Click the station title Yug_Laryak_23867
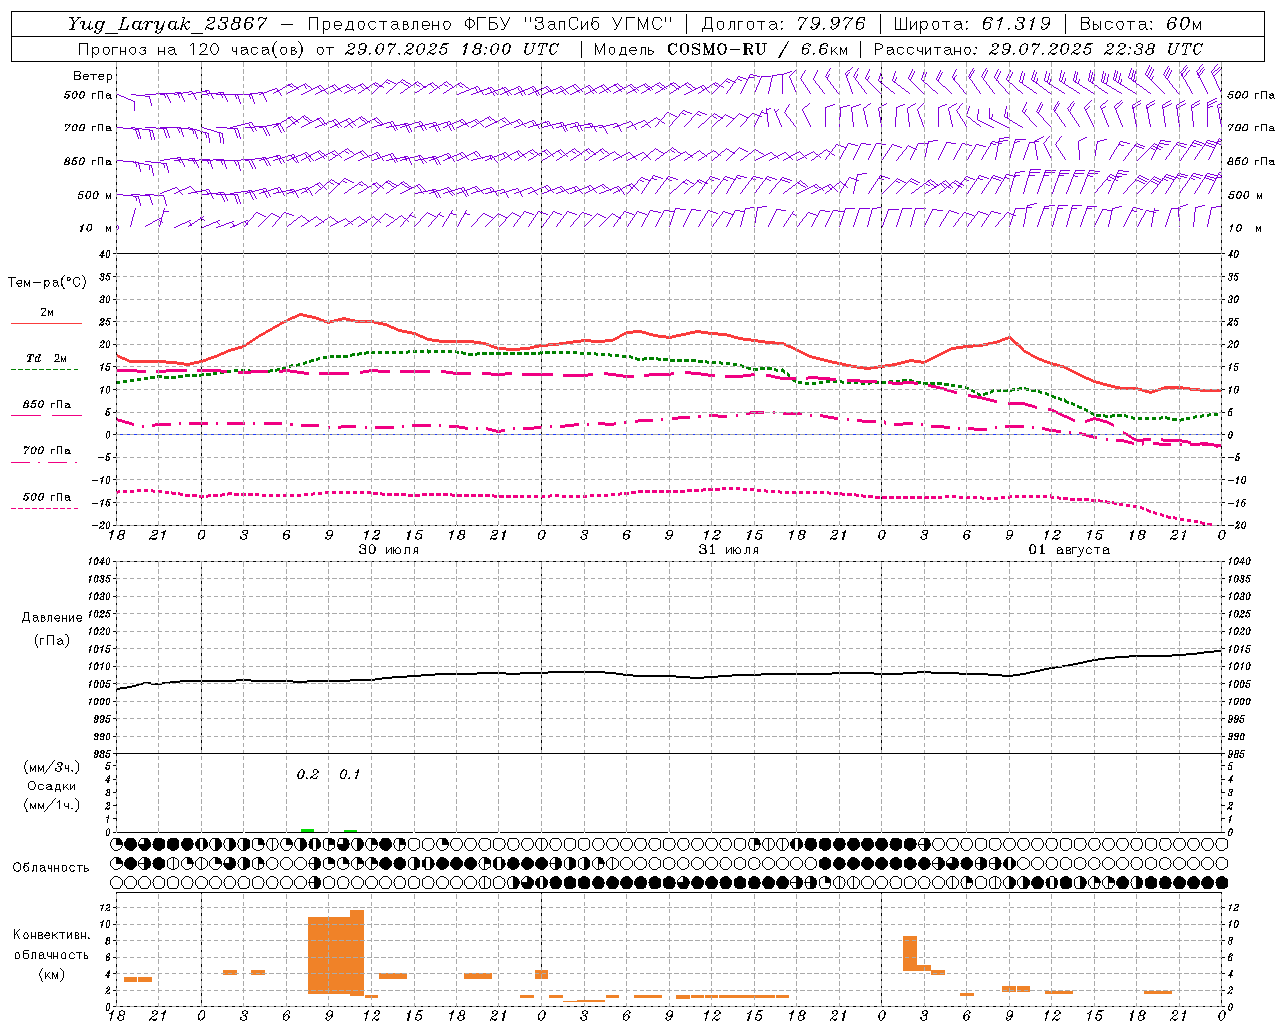This screenshot has height=1024, width=1280. click(168, 24)
